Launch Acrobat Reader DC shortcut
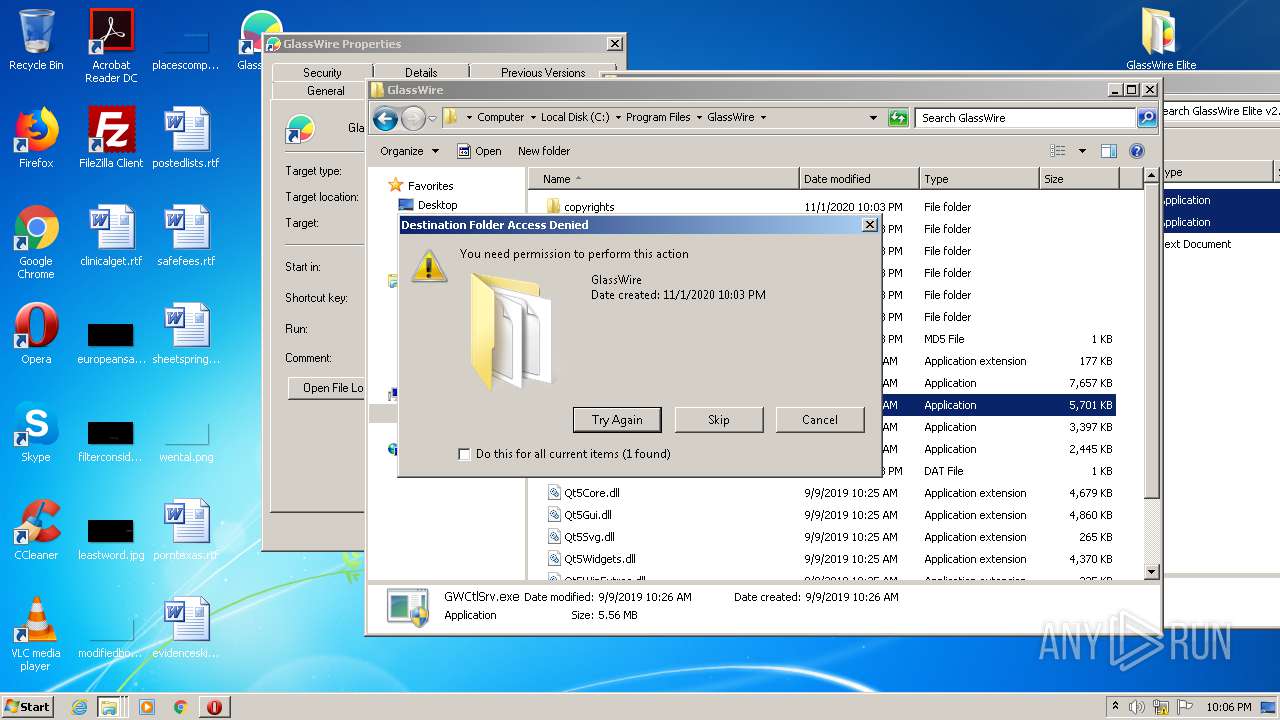This screenshot has width=1280, height=720. click(111, 46)
